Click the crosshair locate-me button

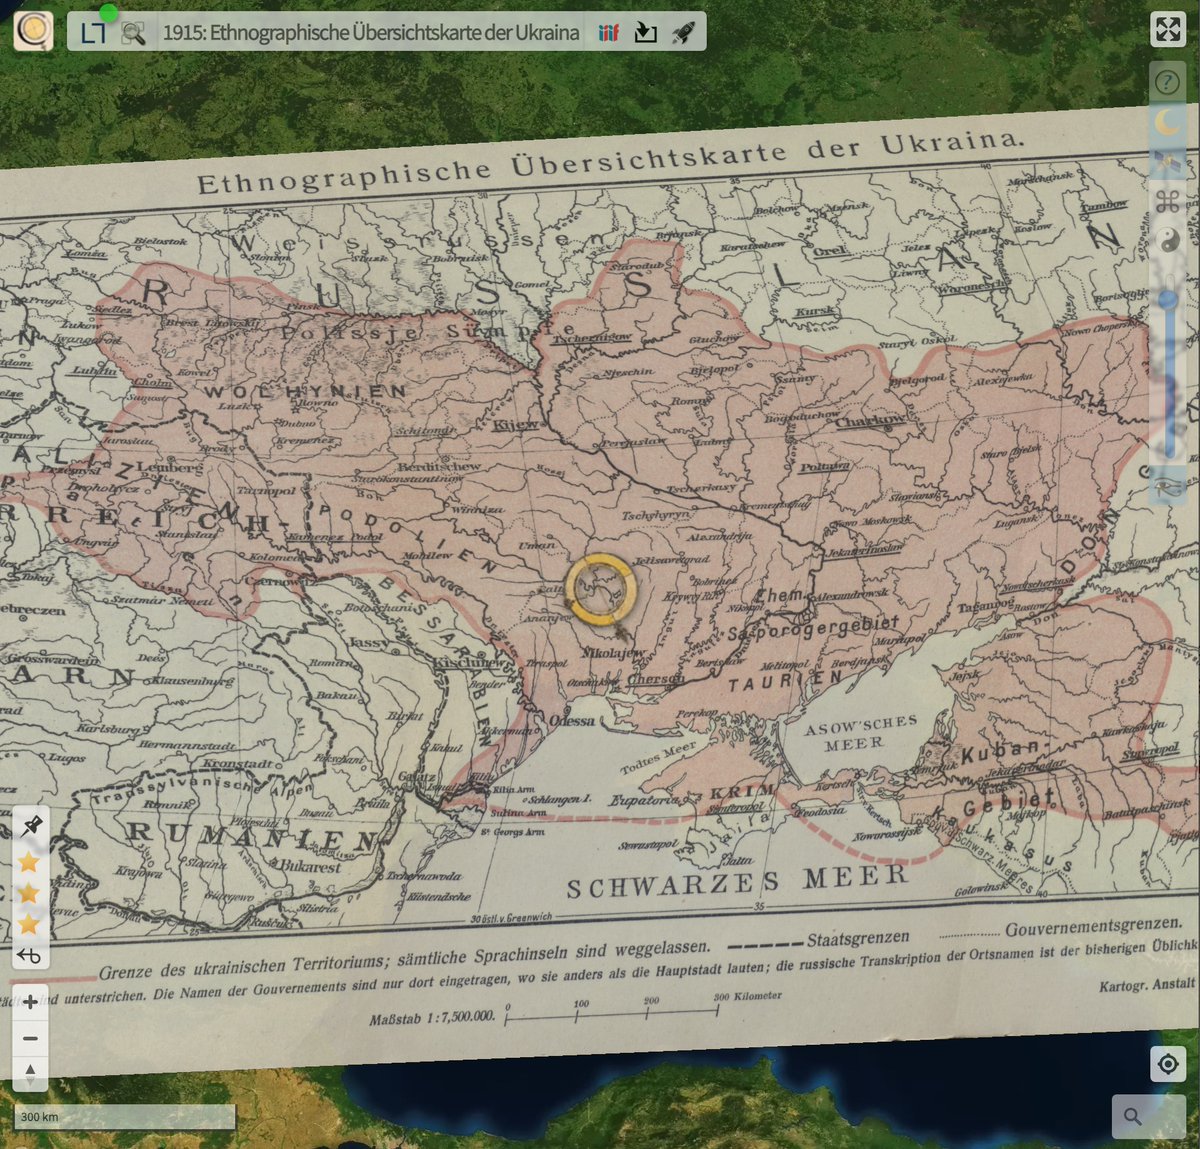click(x=1168, y=1064)
